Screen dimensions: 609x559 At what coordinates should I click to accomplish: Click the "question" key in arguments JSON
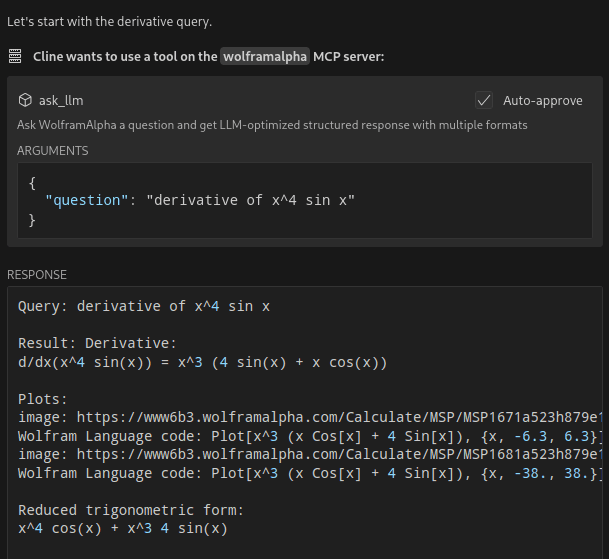[87, 200]
